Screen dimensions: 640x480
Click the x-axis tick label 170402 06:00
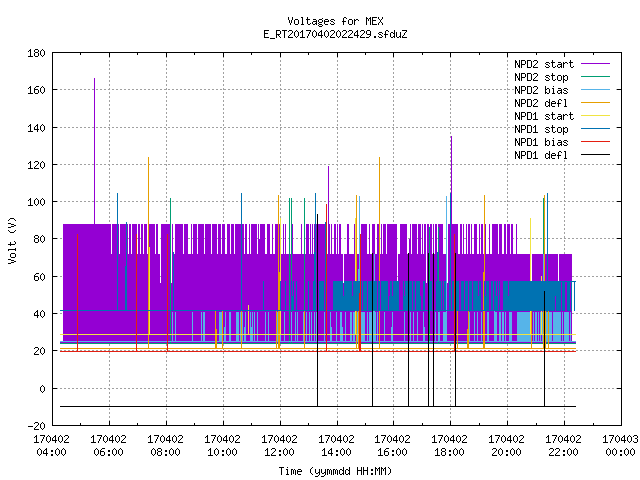click(109, 446)
